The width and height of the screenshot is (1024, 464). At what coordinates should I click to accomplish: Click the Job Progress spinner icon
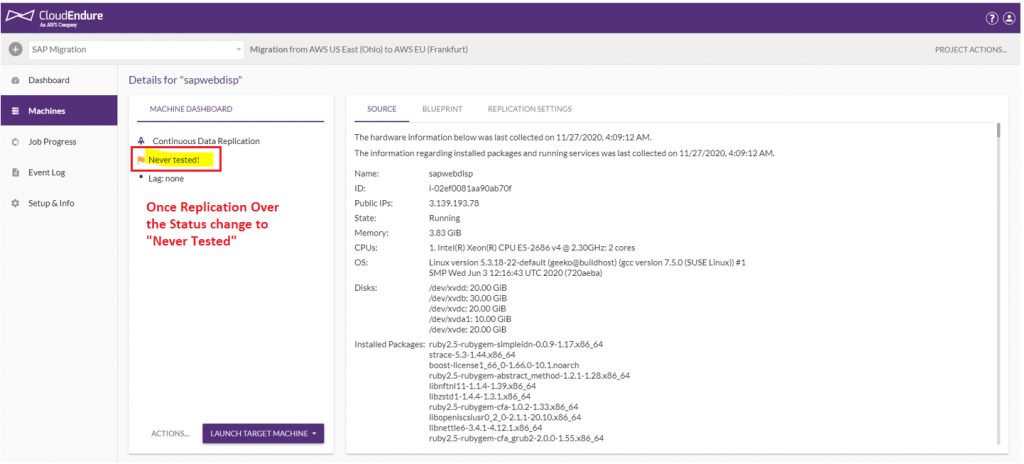click(x=15, y=142)
